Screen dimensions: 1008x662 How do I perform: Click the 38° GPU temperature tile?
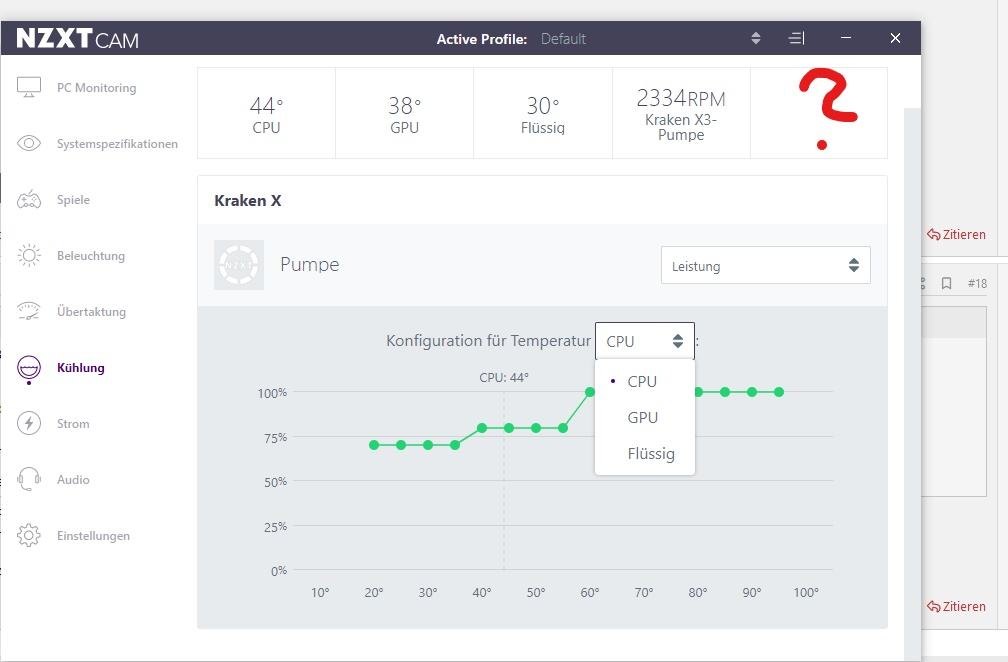pos(404,113)
